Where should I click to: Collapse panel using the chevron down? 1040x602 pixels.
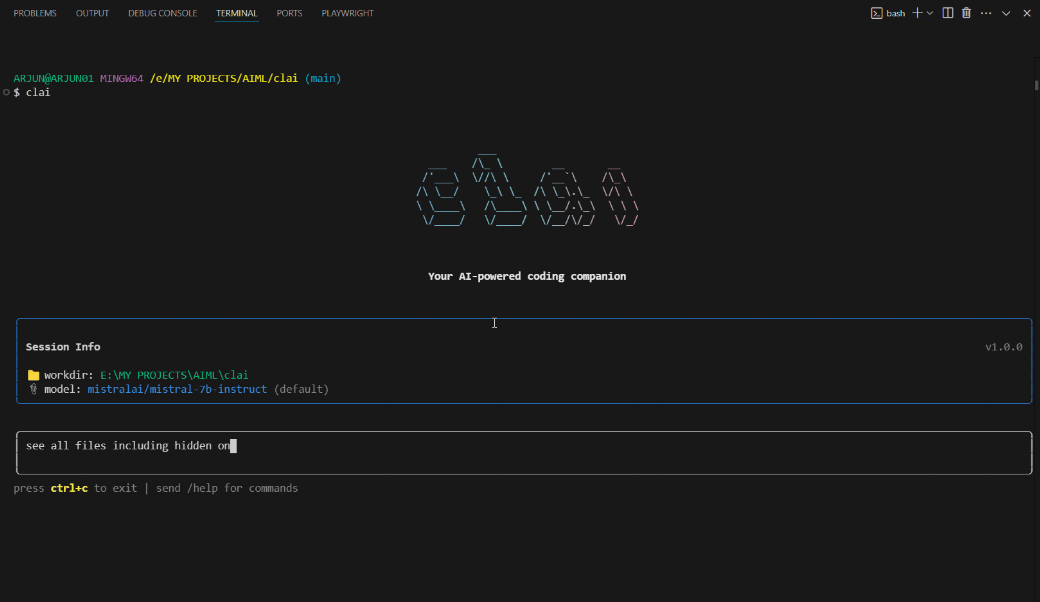coord(1006,13)
